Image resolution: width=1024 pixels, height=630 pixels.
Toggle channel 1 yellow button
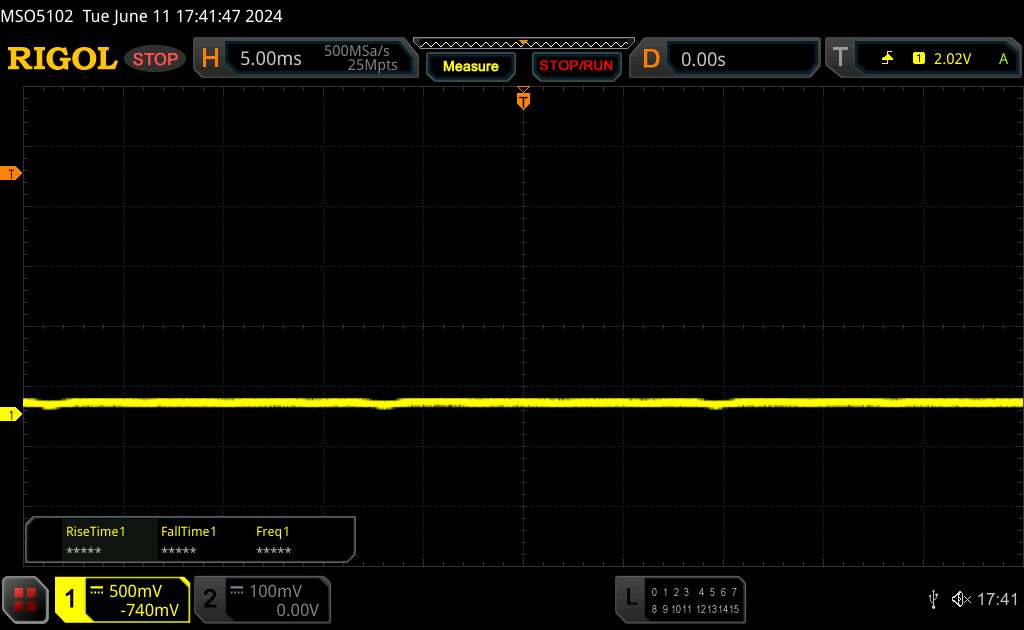[70, 599]
